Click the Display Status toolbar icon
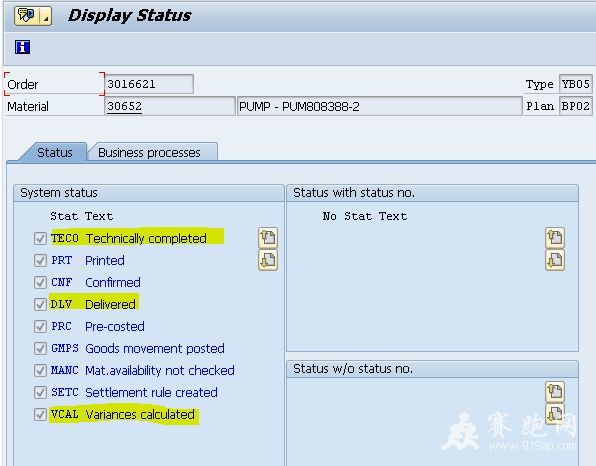 (27, 16)
